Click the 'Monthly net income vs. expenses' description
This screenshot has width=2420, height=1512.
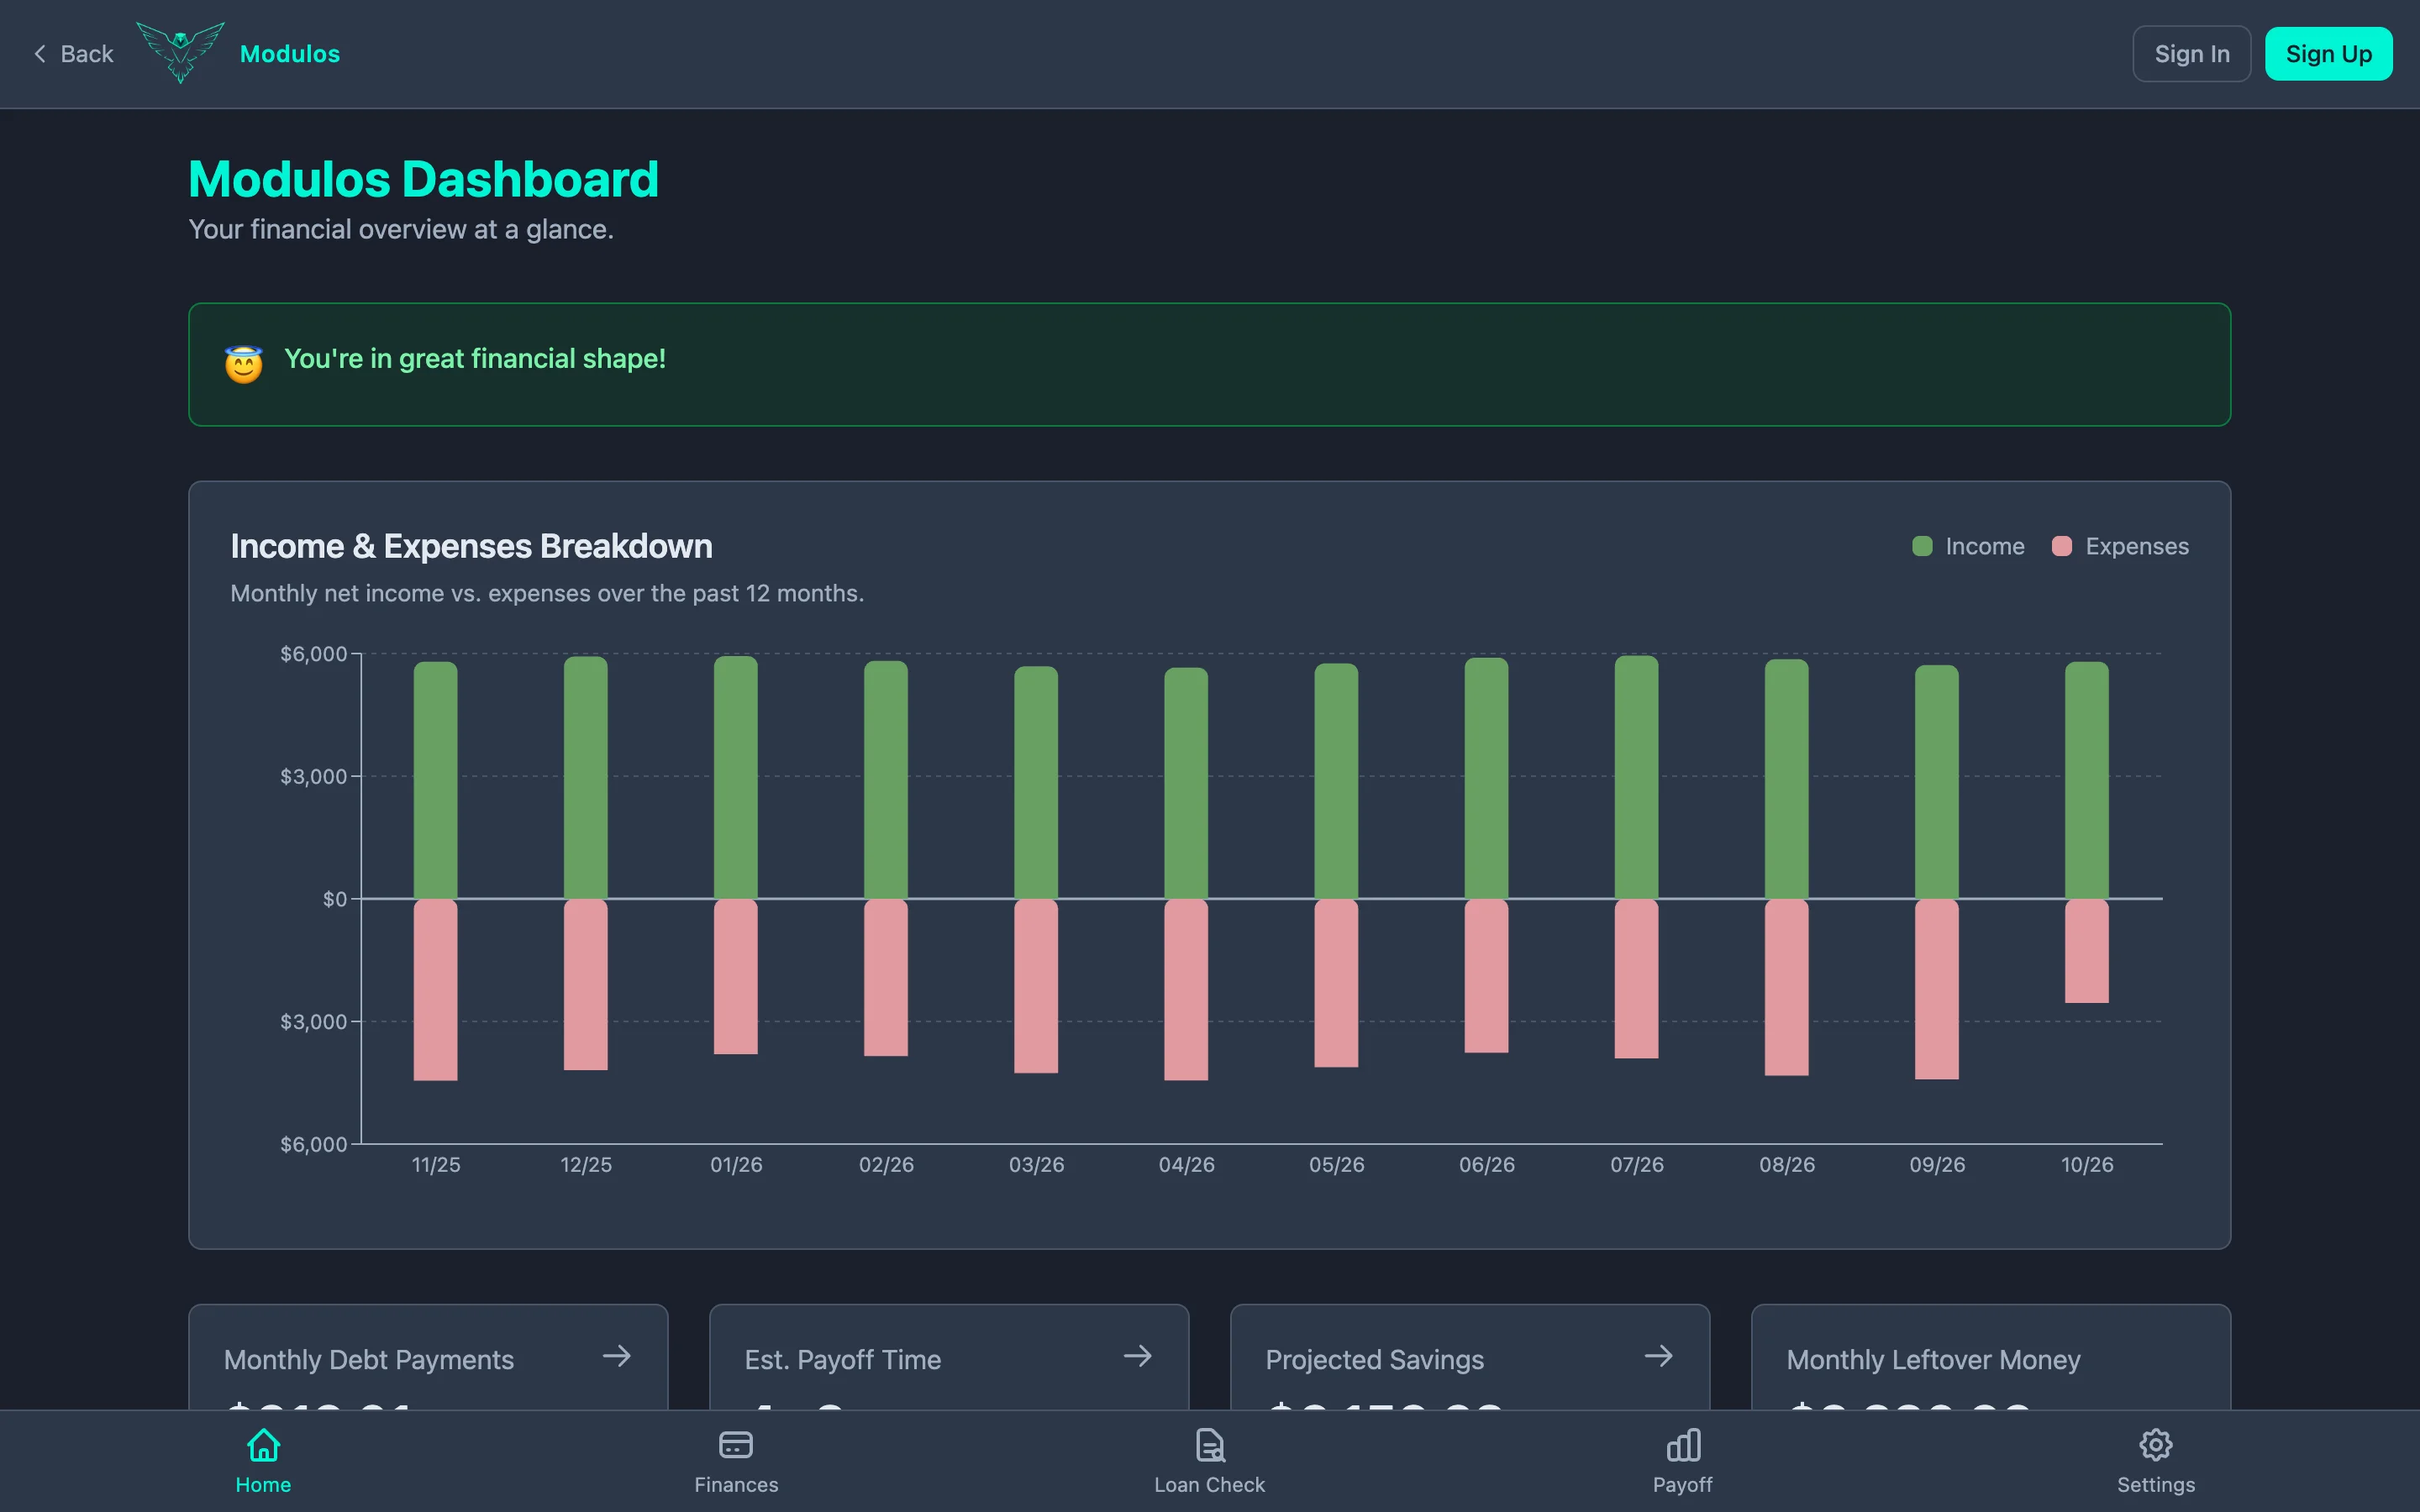(x=547, y=593)
